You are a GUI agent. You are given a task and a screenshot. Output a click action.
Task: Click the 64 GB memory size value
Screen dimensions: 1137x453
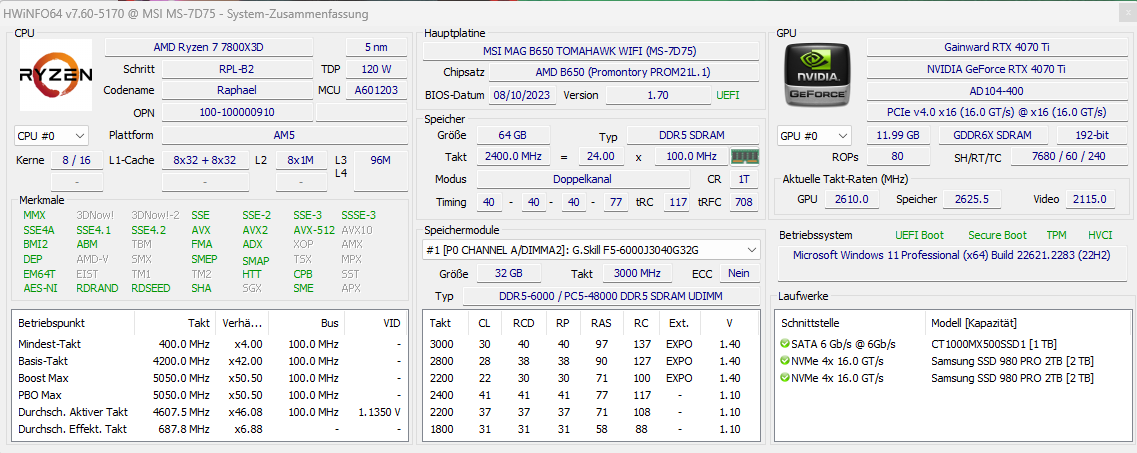(513, 136)
